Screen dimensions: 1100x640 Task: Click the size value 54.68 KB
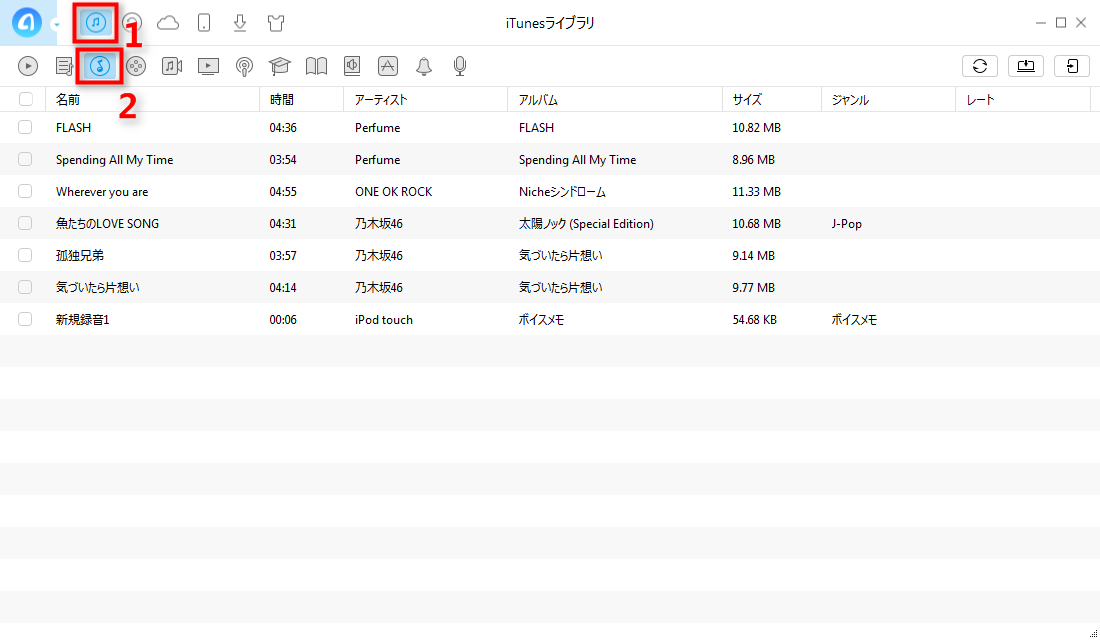[x=755, y=320]
